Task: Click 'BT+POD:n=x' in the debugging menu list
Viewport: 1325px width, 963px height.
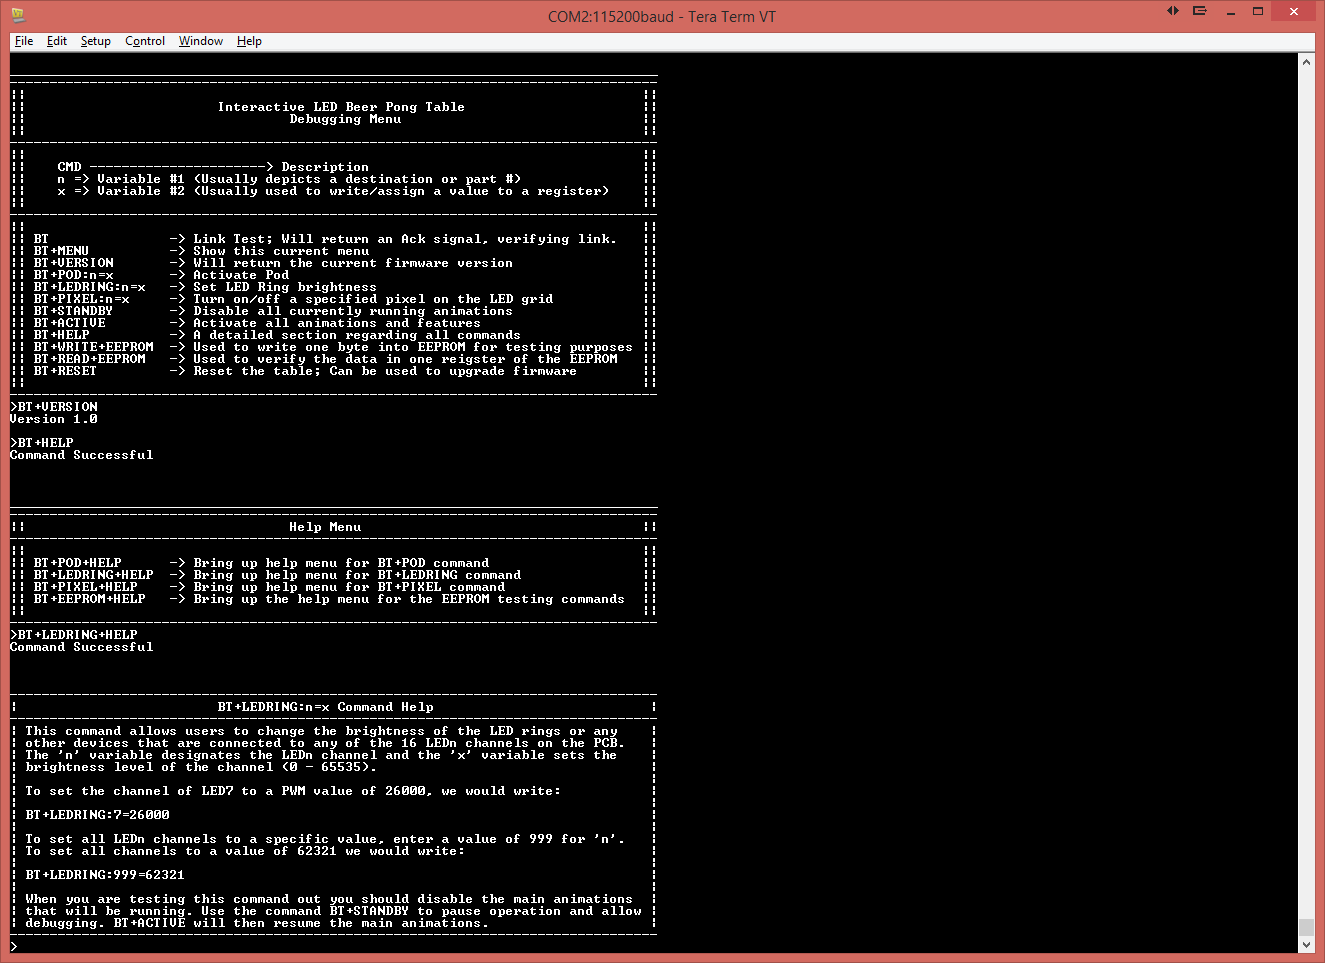Action: tap(73, 275)
